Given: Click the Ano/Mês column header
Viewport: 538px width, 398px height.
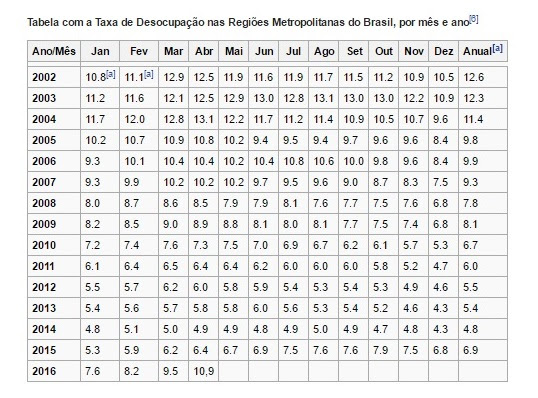Looking at the screenshot, I should pos(54,51).
